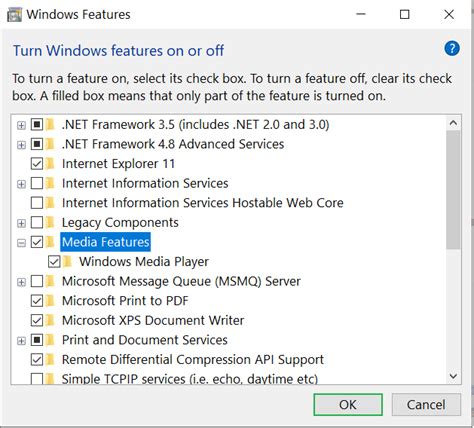Select the Media Features row label
This screenshot has width=474, height=428.
(x=106, y=242)
